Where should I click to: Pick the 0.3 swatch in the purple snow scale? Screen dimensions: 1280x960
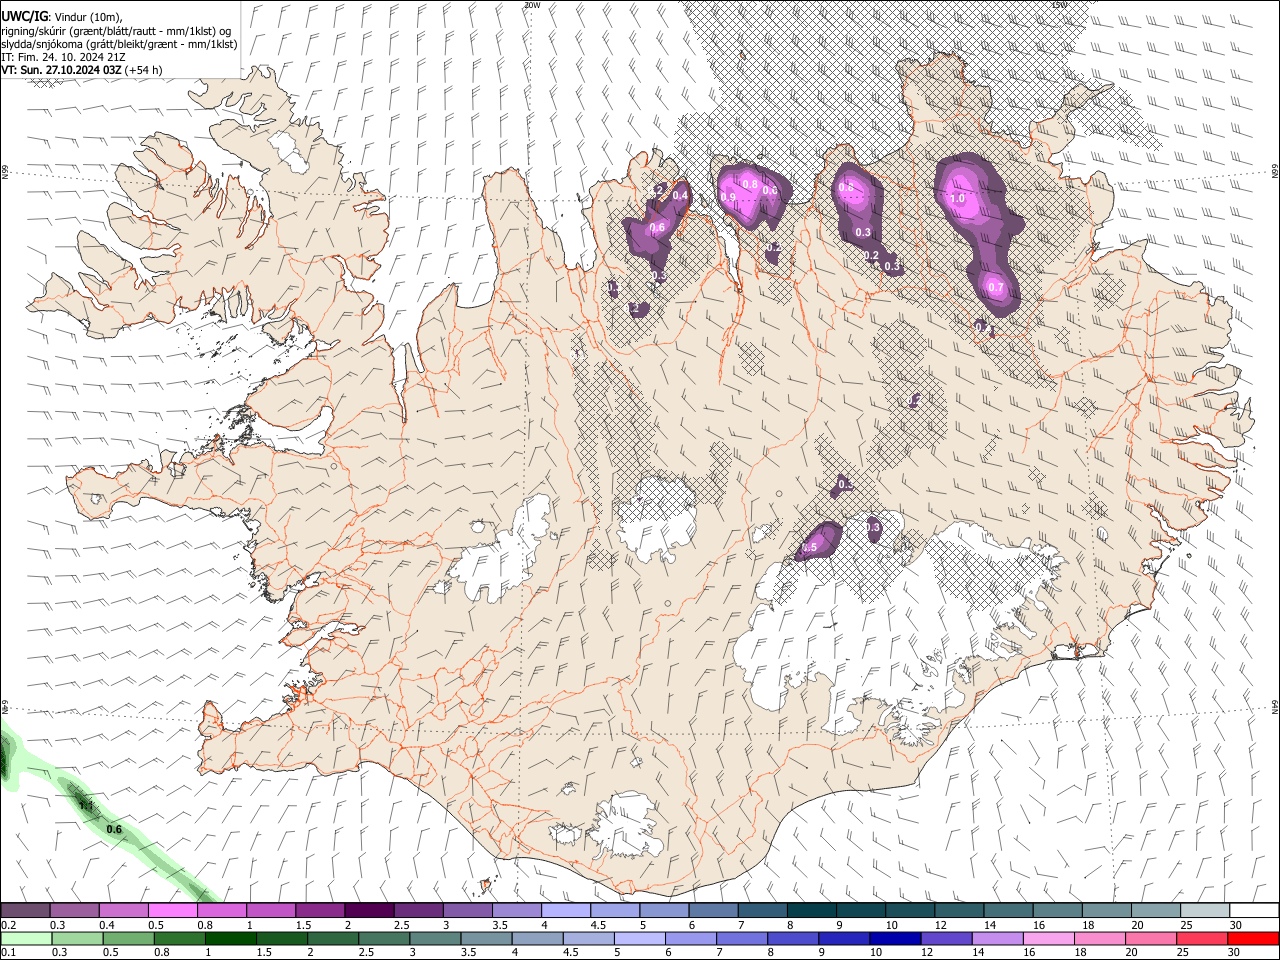[74, 910]
